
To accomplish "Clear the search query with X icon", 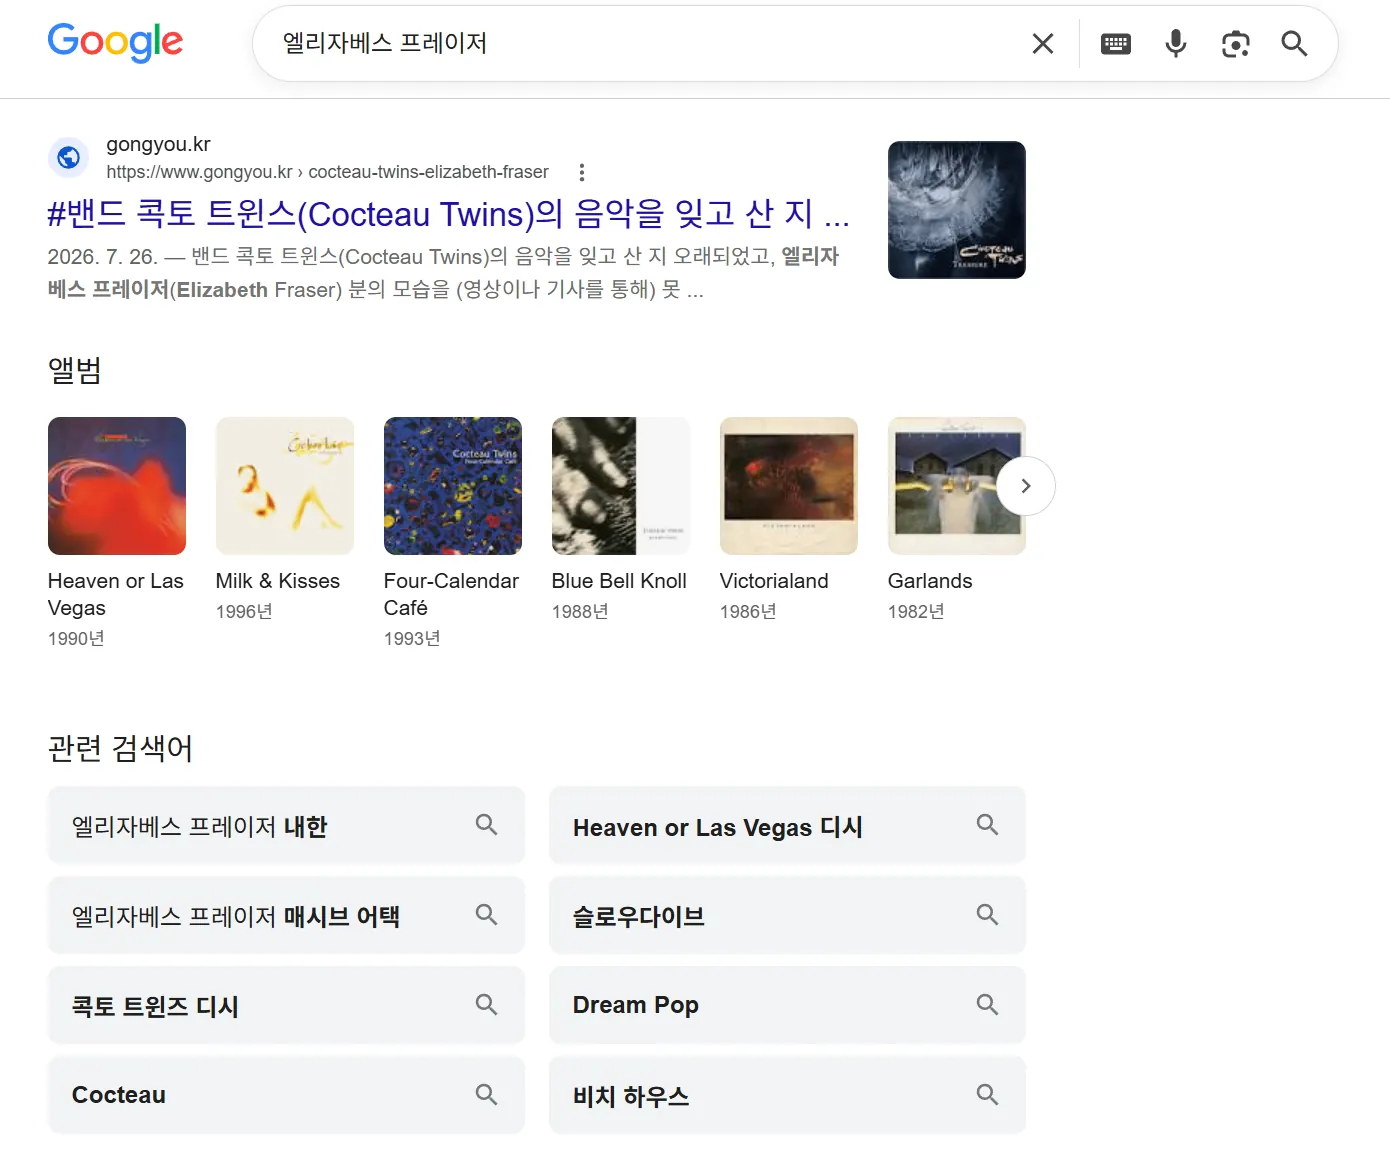I will point(1043,43).
